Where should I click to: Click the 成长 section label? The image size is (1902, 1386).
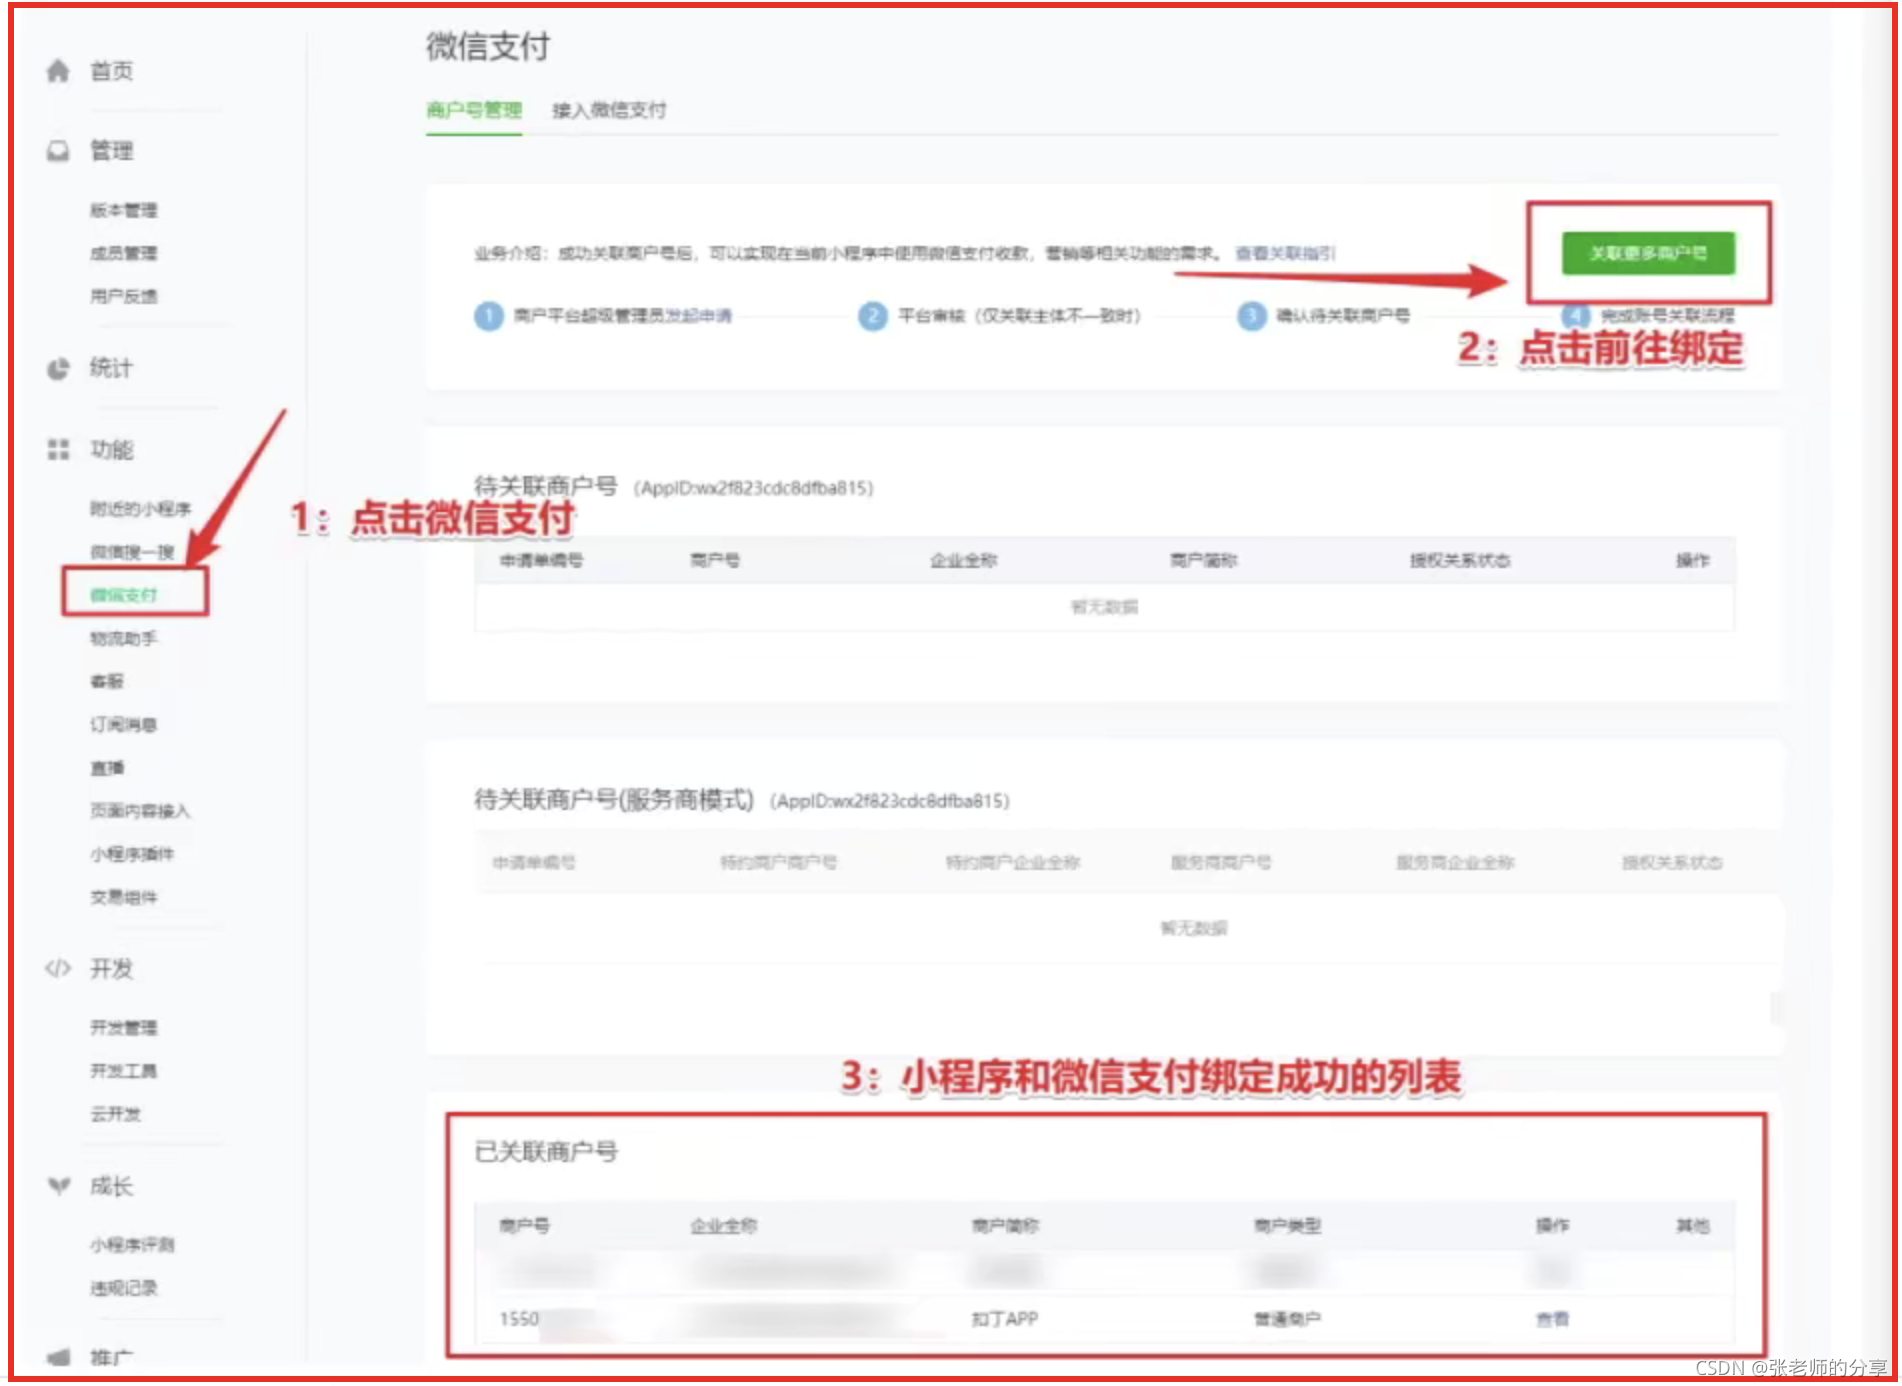112,1186
